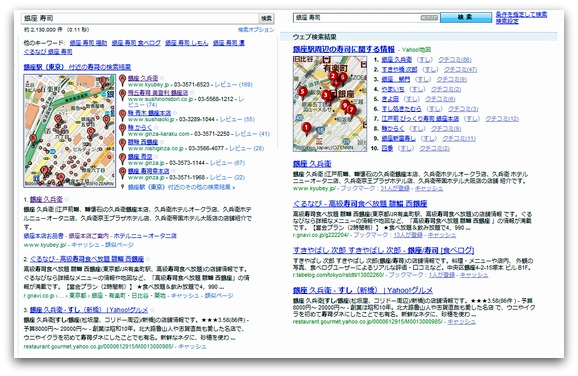The height and width of the screenshot is (376, 578).
Task: Click small pin before 付近のその他の検索結果 link
Action: click(x=122, y=187)
